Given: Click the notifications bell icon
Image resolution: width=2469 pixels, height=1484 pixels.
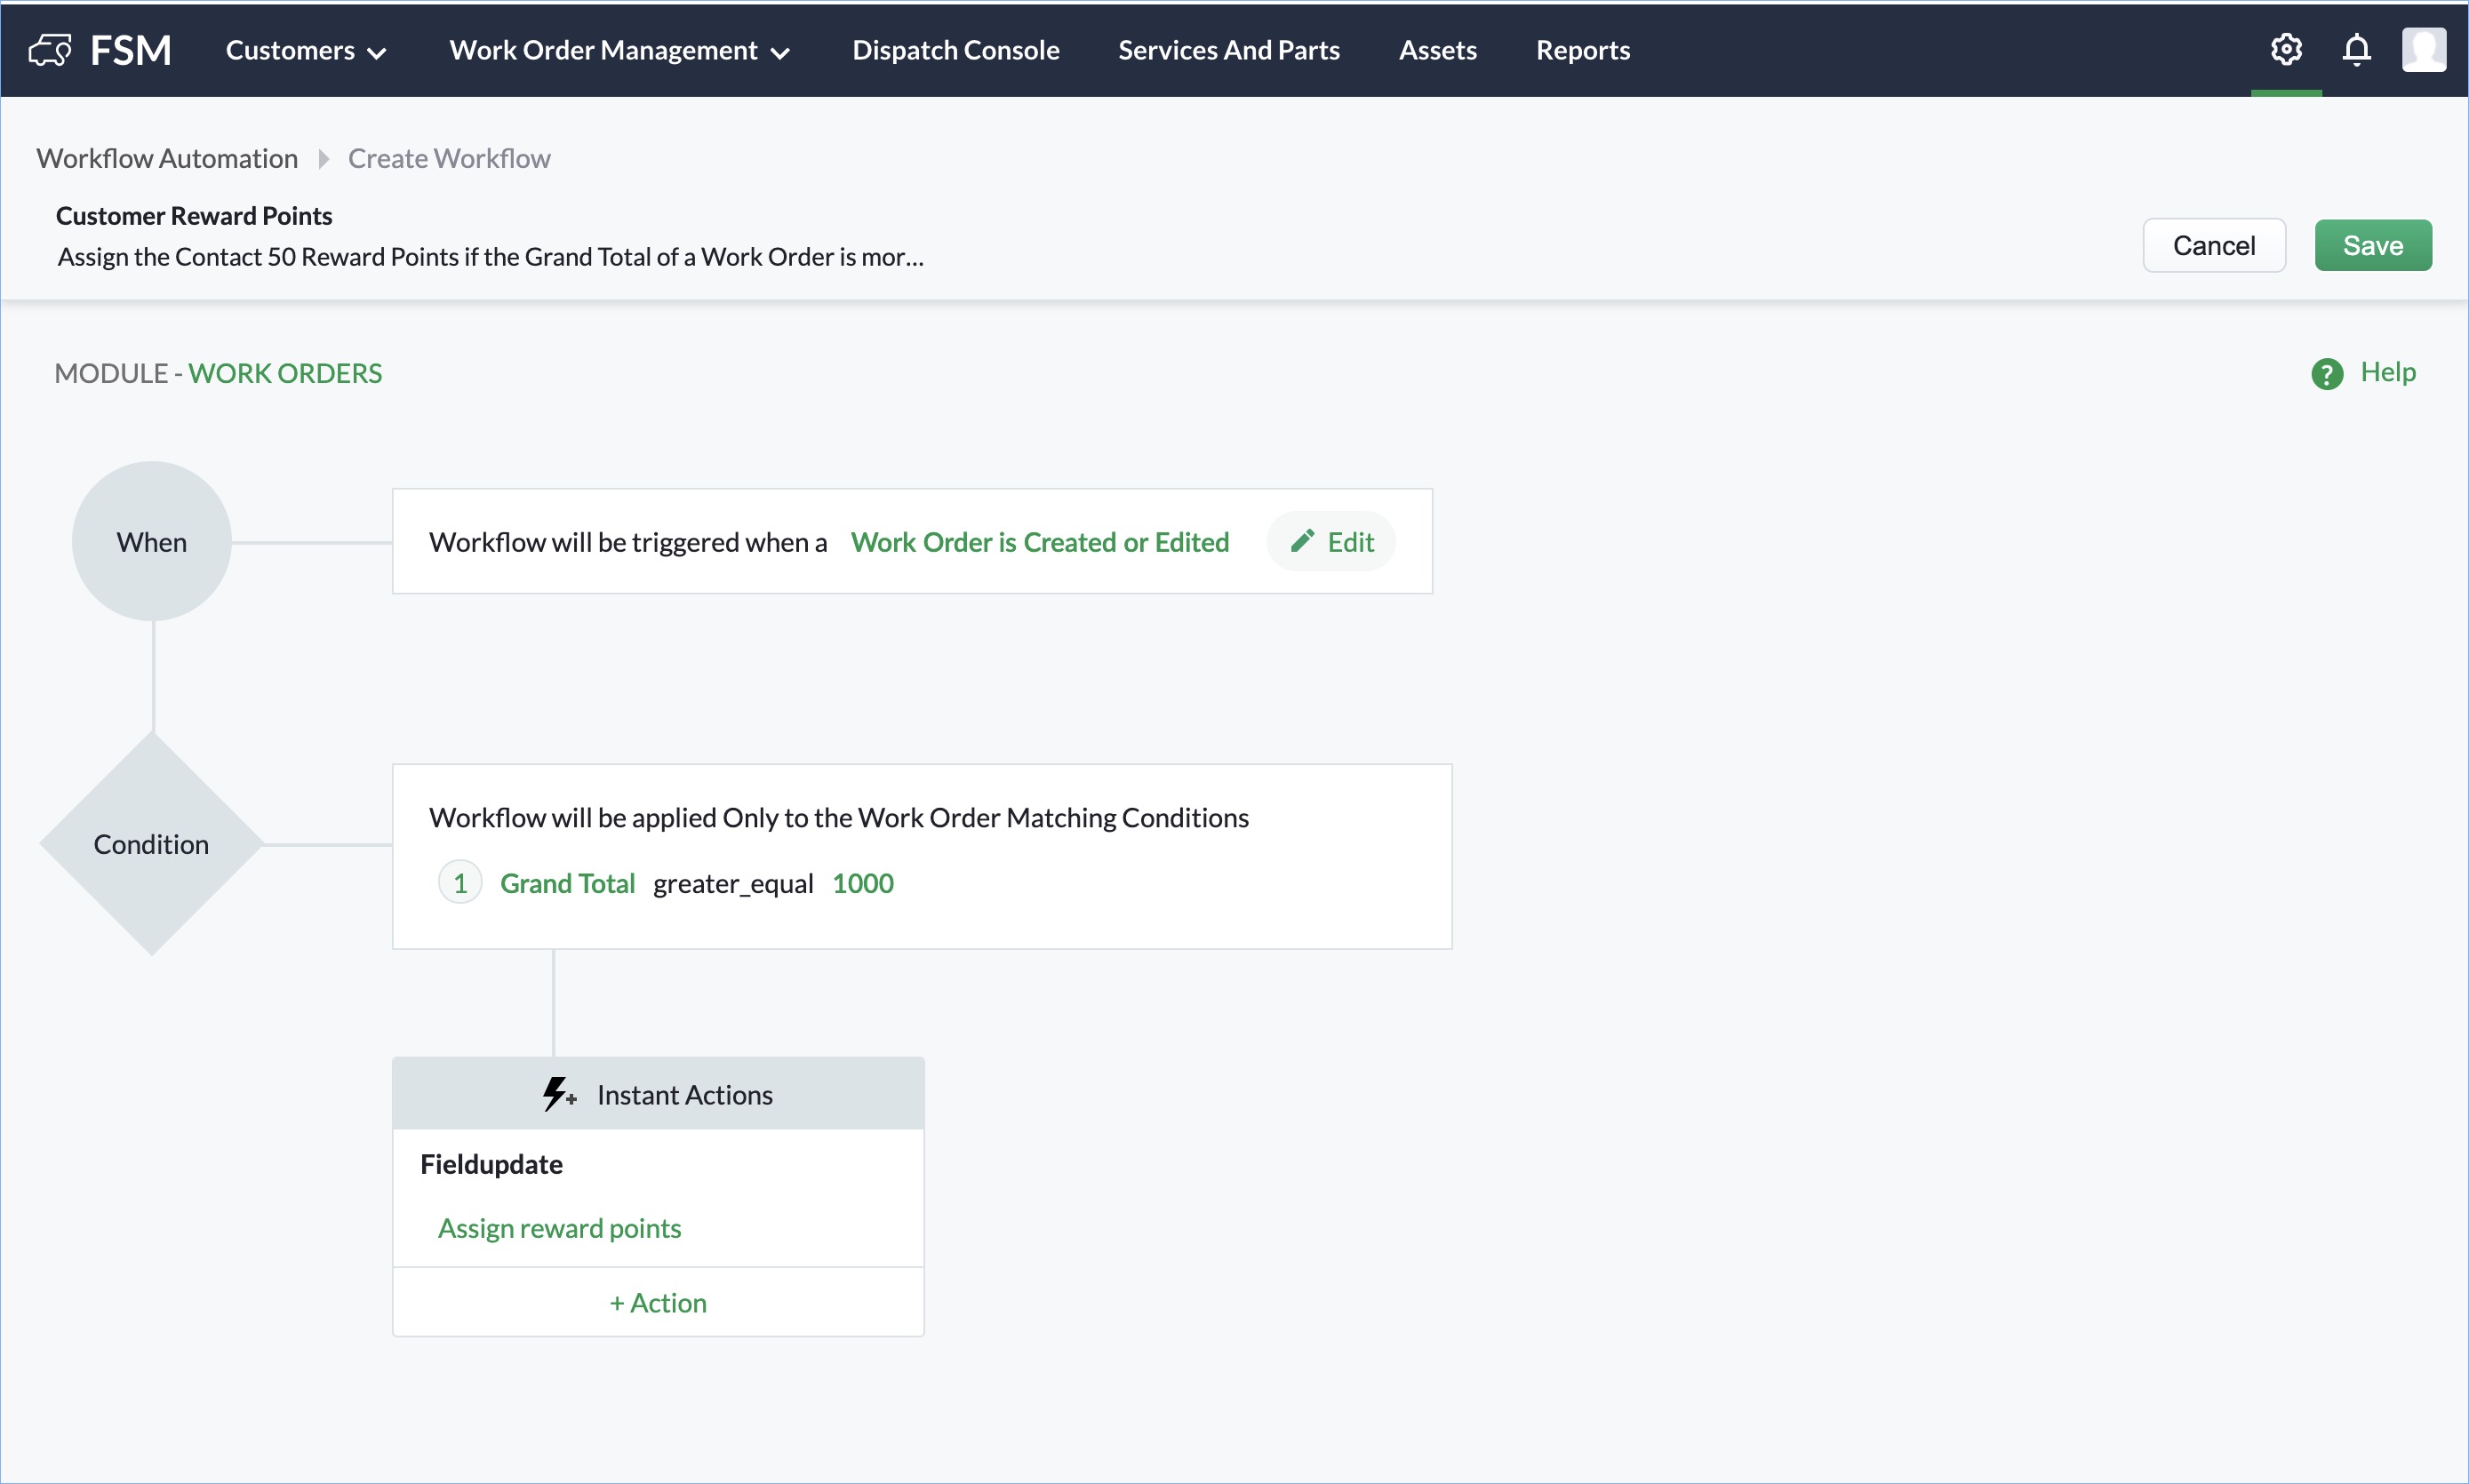Looking at the screenshot, I should tap(2356, 49).
